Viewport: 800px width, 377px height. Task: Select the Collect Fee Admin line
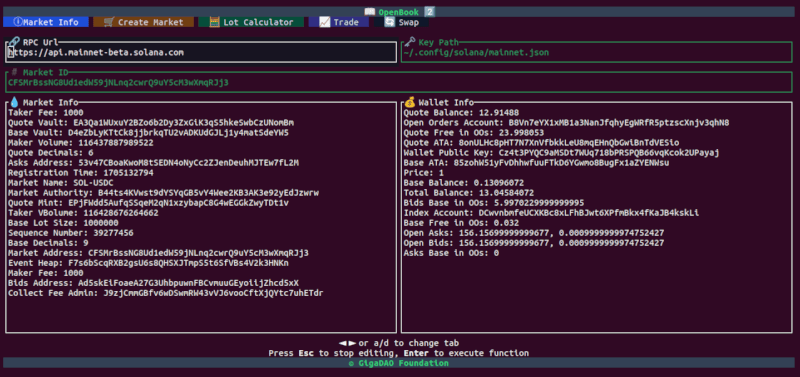166,293
